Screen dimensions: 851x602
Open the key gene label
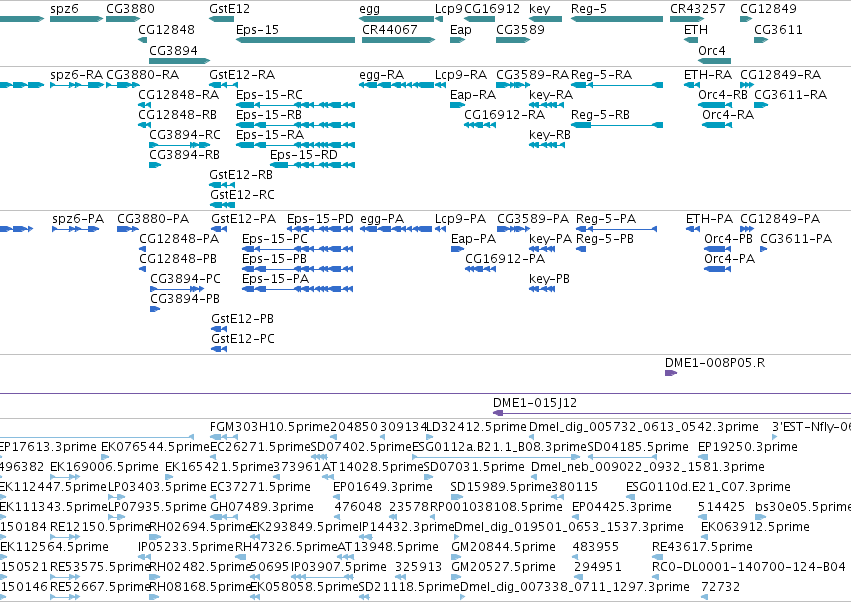[539, 9]
